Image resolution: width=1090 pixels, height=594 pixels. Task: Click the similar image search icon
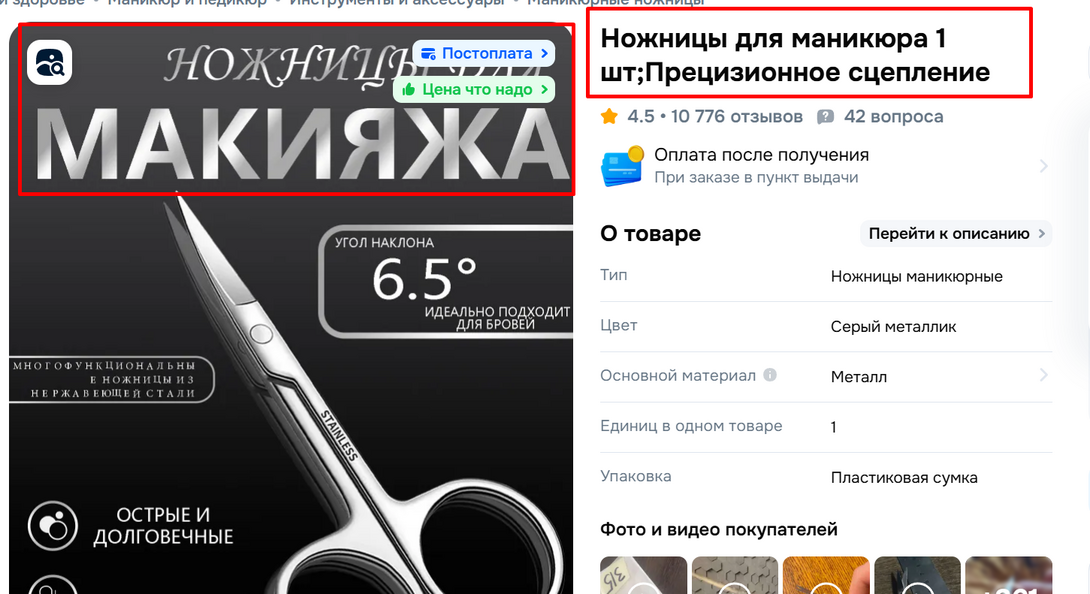coord(49,63)
